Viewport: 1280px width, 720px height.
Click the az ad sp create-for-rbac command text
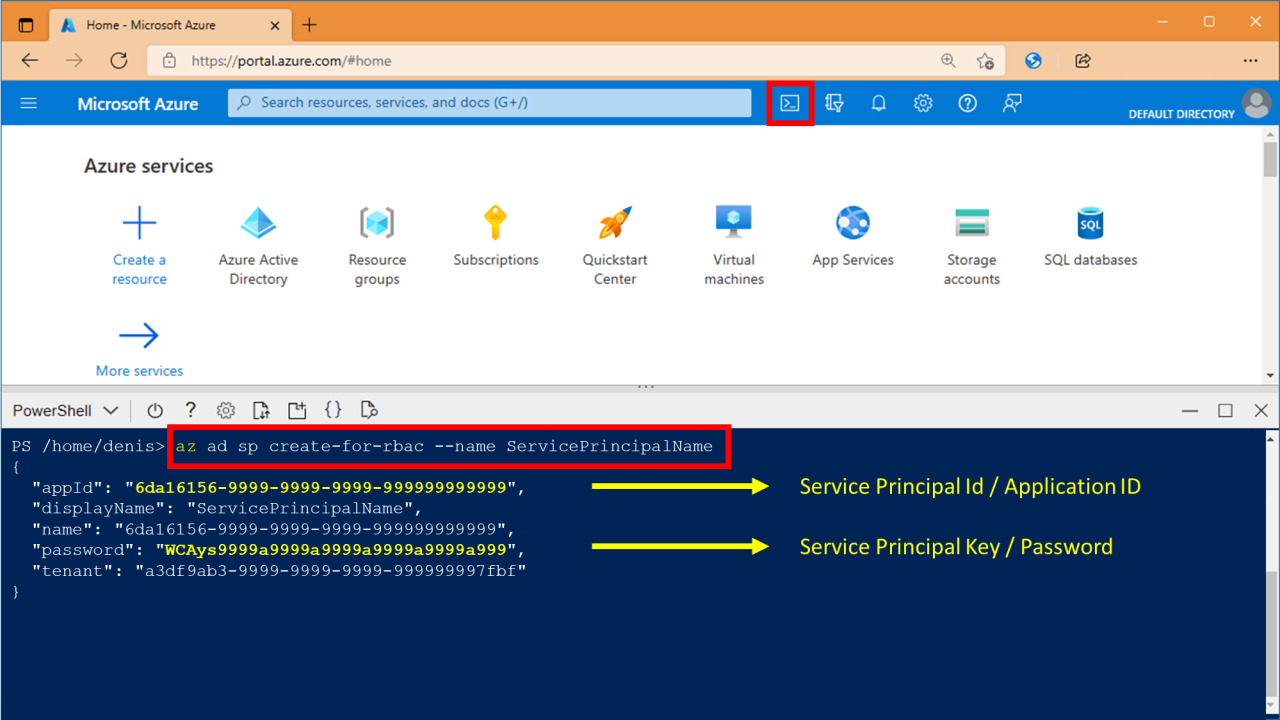coord(444,446)
